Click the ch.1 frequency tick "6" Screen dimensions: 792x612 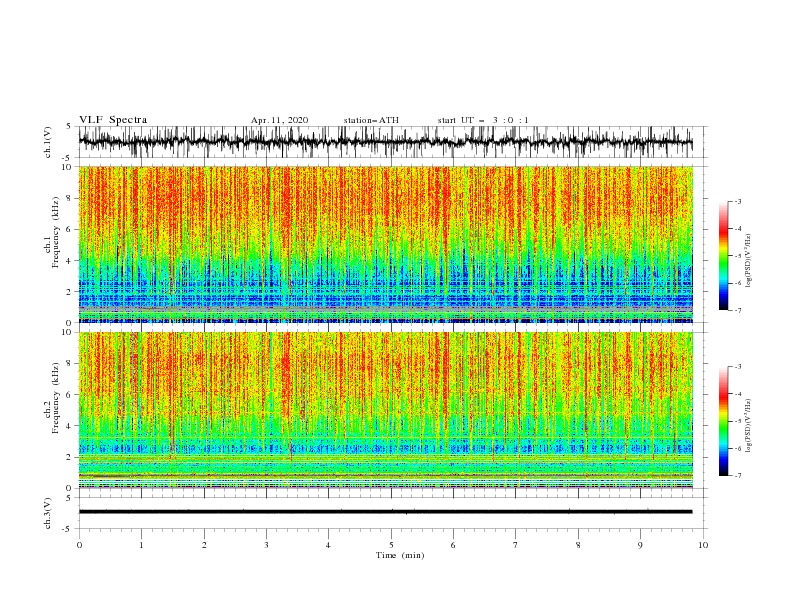click(69, 229)
